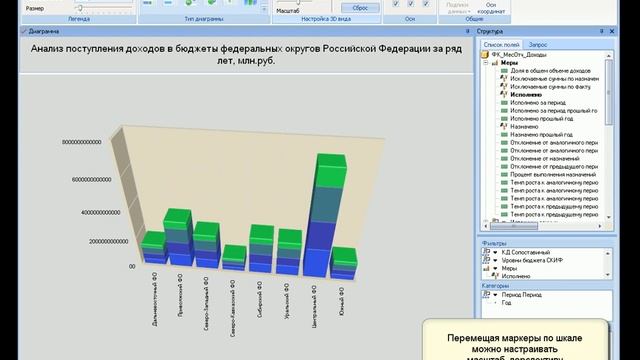The width and height of the screenshot is (640, 360).
Task: Click the field tree horizontal scrollbar thumb
Action: tap(513, 226)
